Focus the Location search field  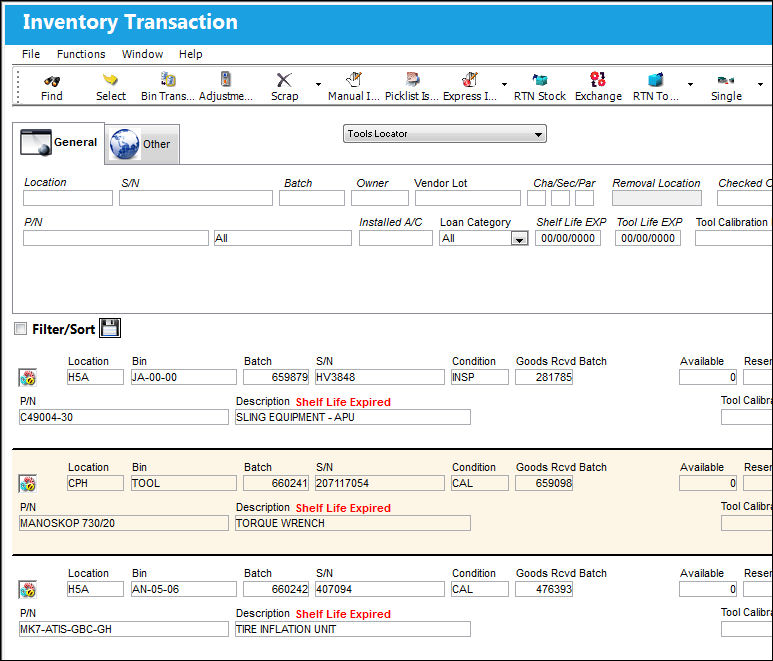tap(68, 198)
